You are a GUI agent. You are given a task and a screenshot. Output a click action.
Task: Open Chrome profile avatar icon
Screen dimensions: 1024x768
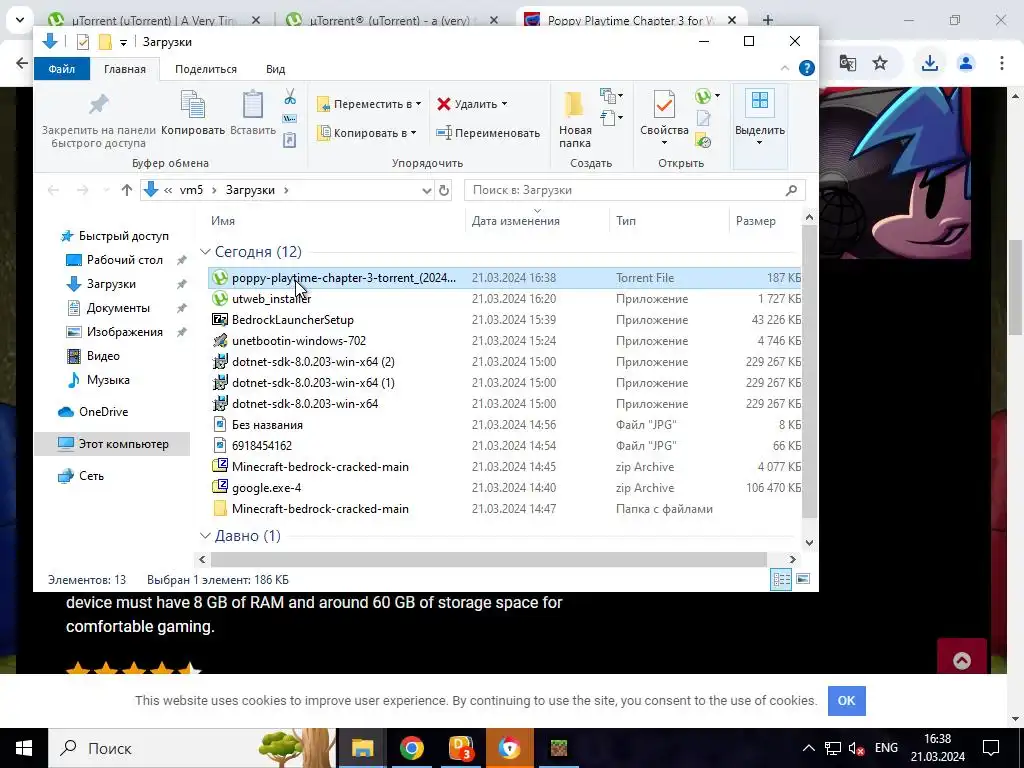(966, 63)
